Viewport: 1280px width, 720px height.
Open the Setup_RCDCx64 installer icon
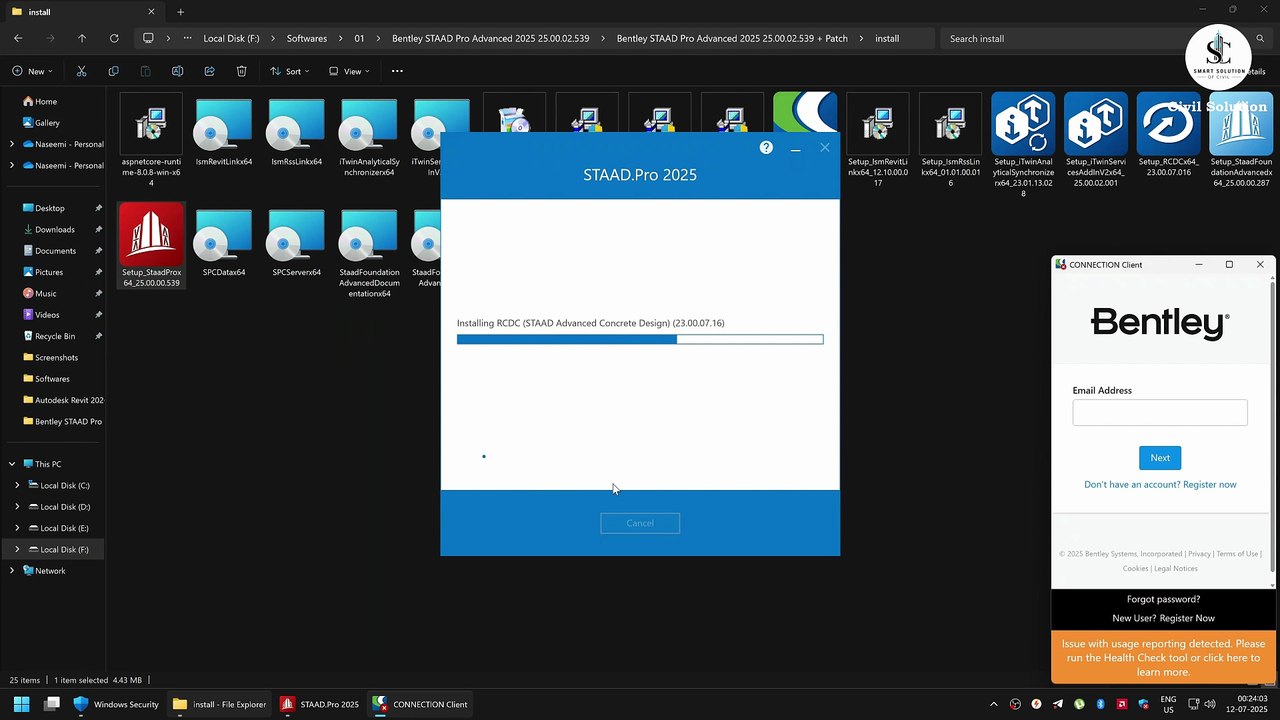click(x=1168, y=124)
